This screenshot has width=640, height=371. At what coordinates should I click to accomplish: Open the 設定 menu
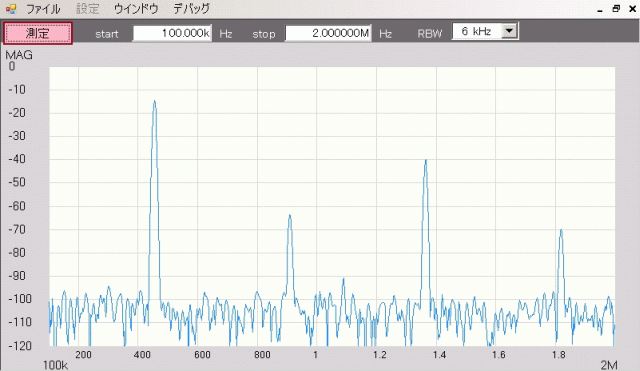pyautogui.click(x=88, y=9)
